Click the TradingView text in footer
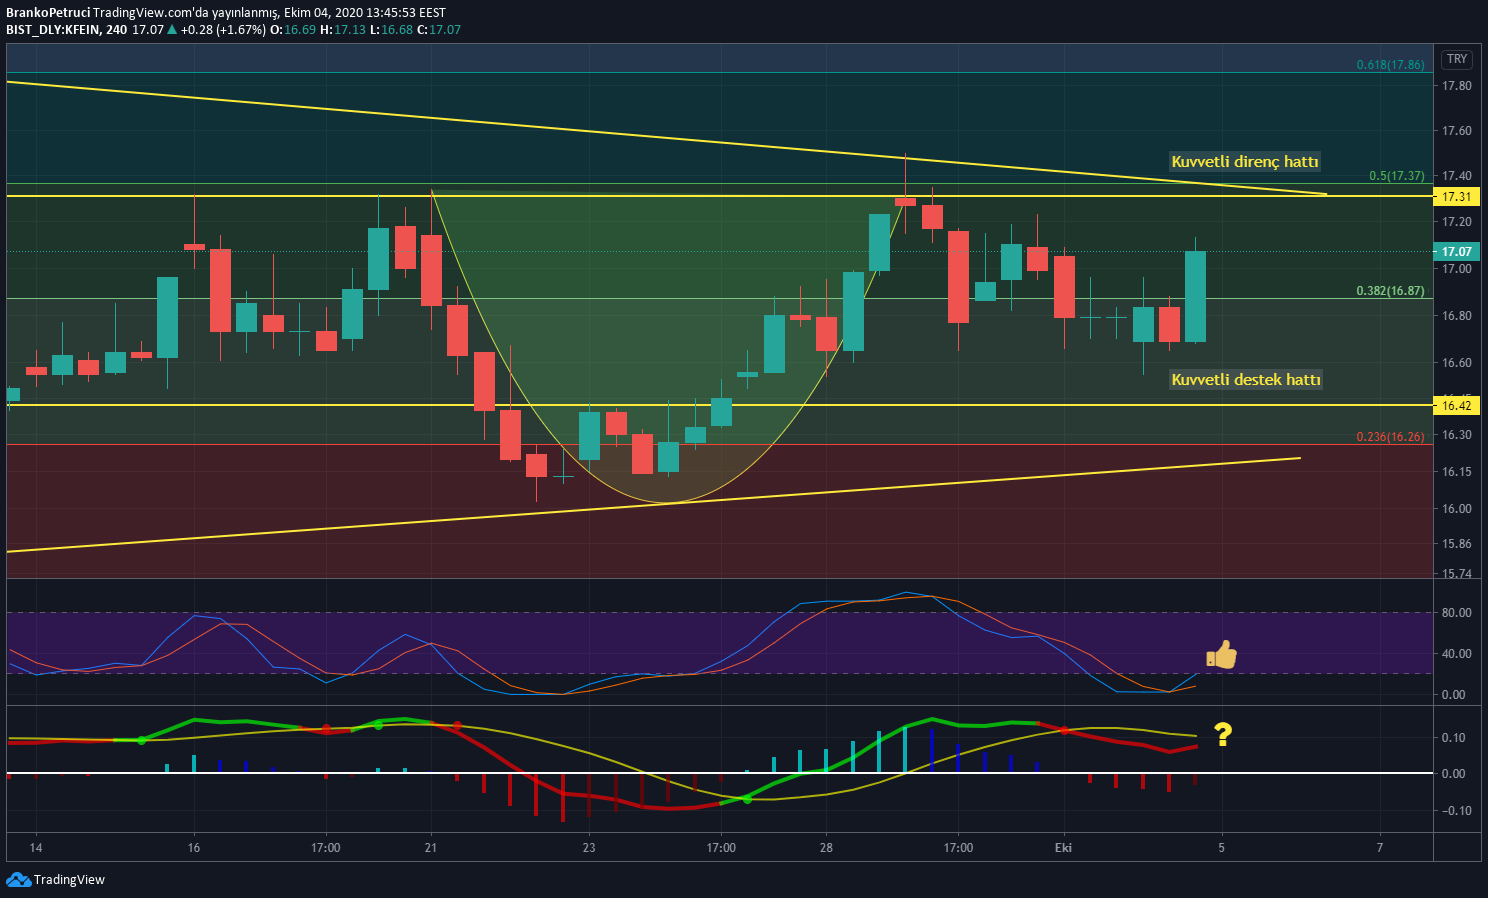The width and height of the screenshot is (1488, 898). pyautogui.click(x=69, y=880)
